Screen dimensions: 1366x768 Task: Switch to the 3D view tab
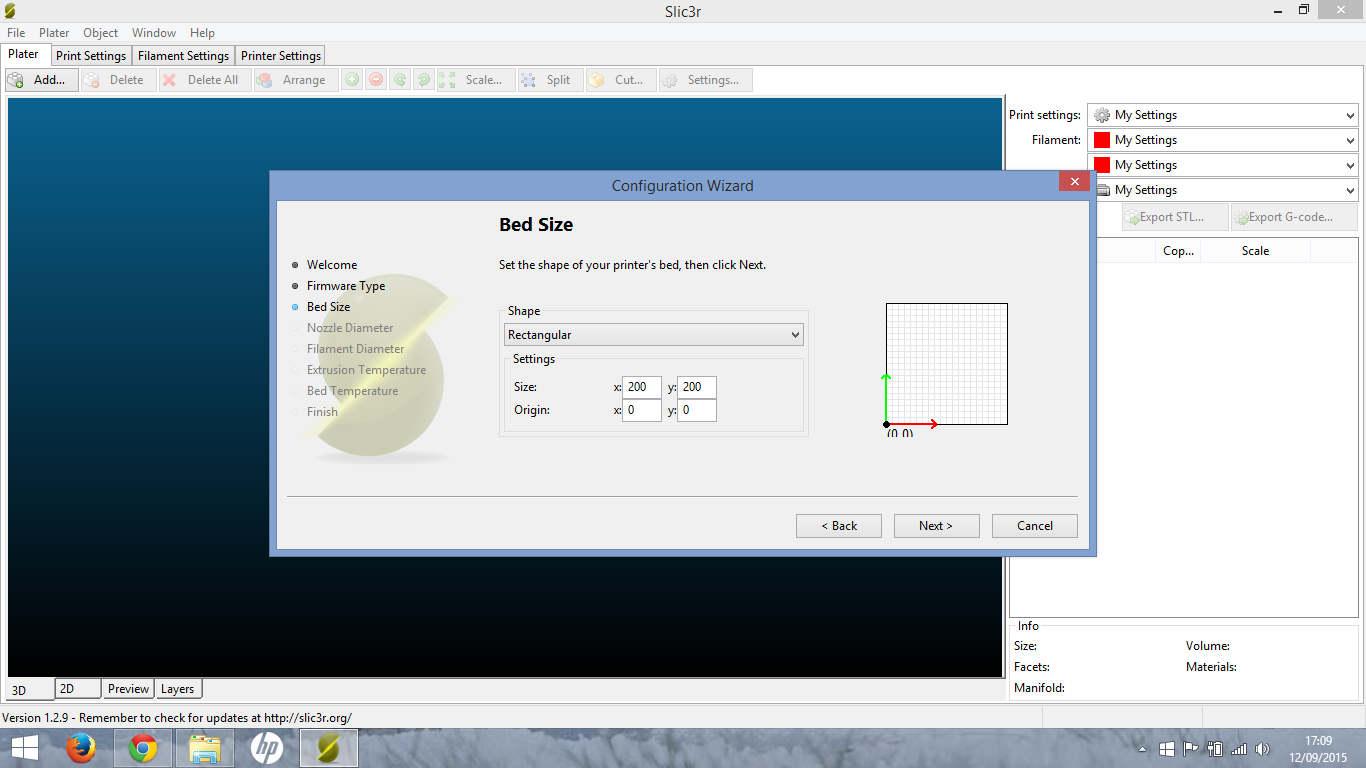28,689
